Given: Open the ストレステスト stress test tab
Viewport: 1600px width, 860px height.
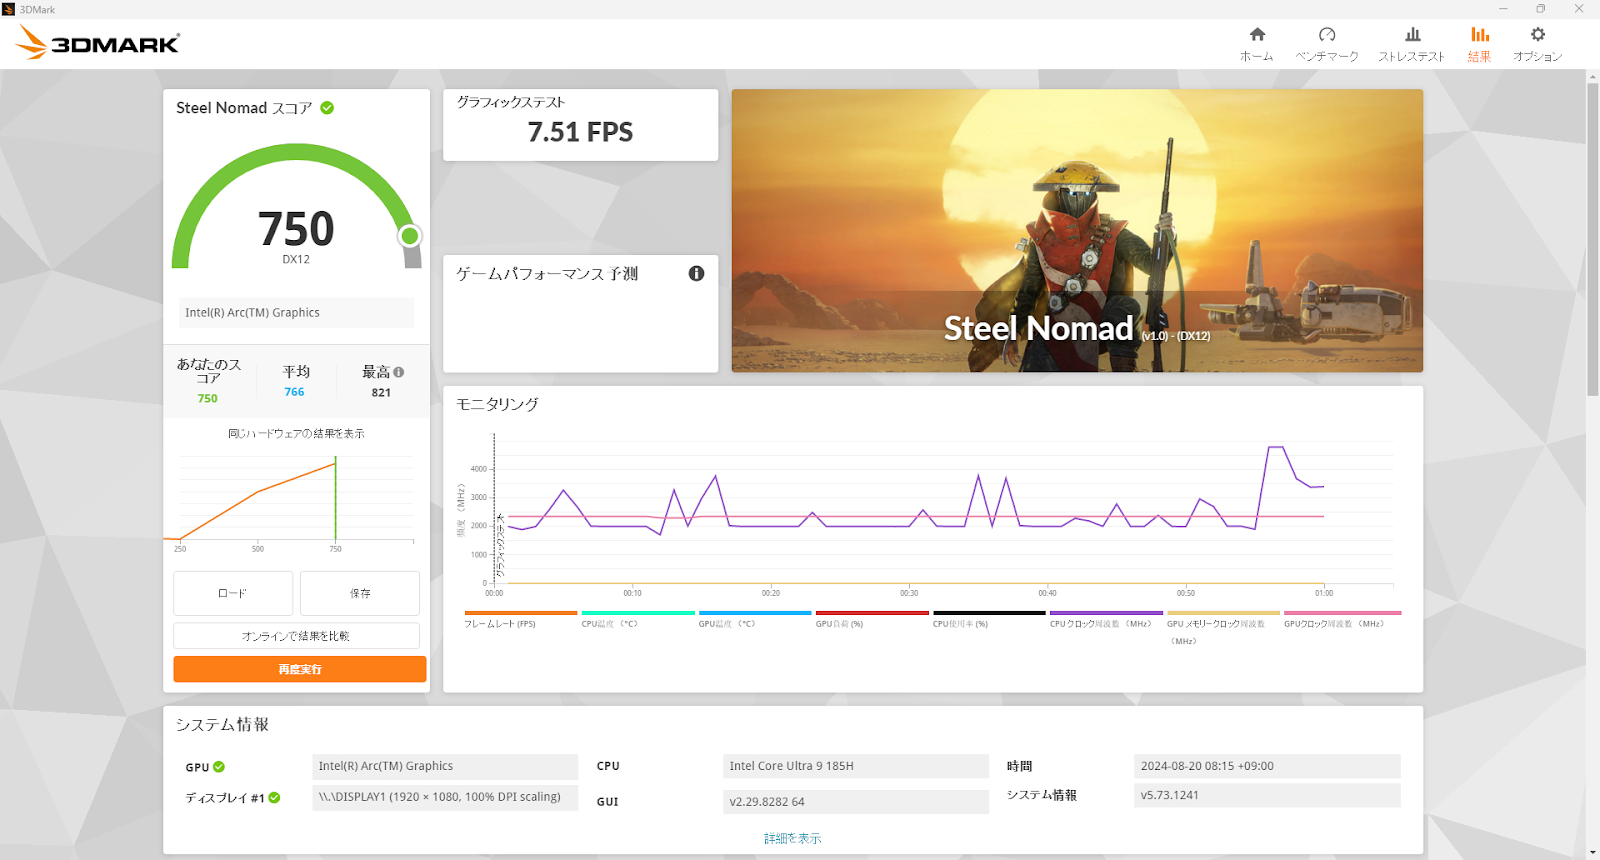Looking at the screenshot, I should click(1412, 45).
